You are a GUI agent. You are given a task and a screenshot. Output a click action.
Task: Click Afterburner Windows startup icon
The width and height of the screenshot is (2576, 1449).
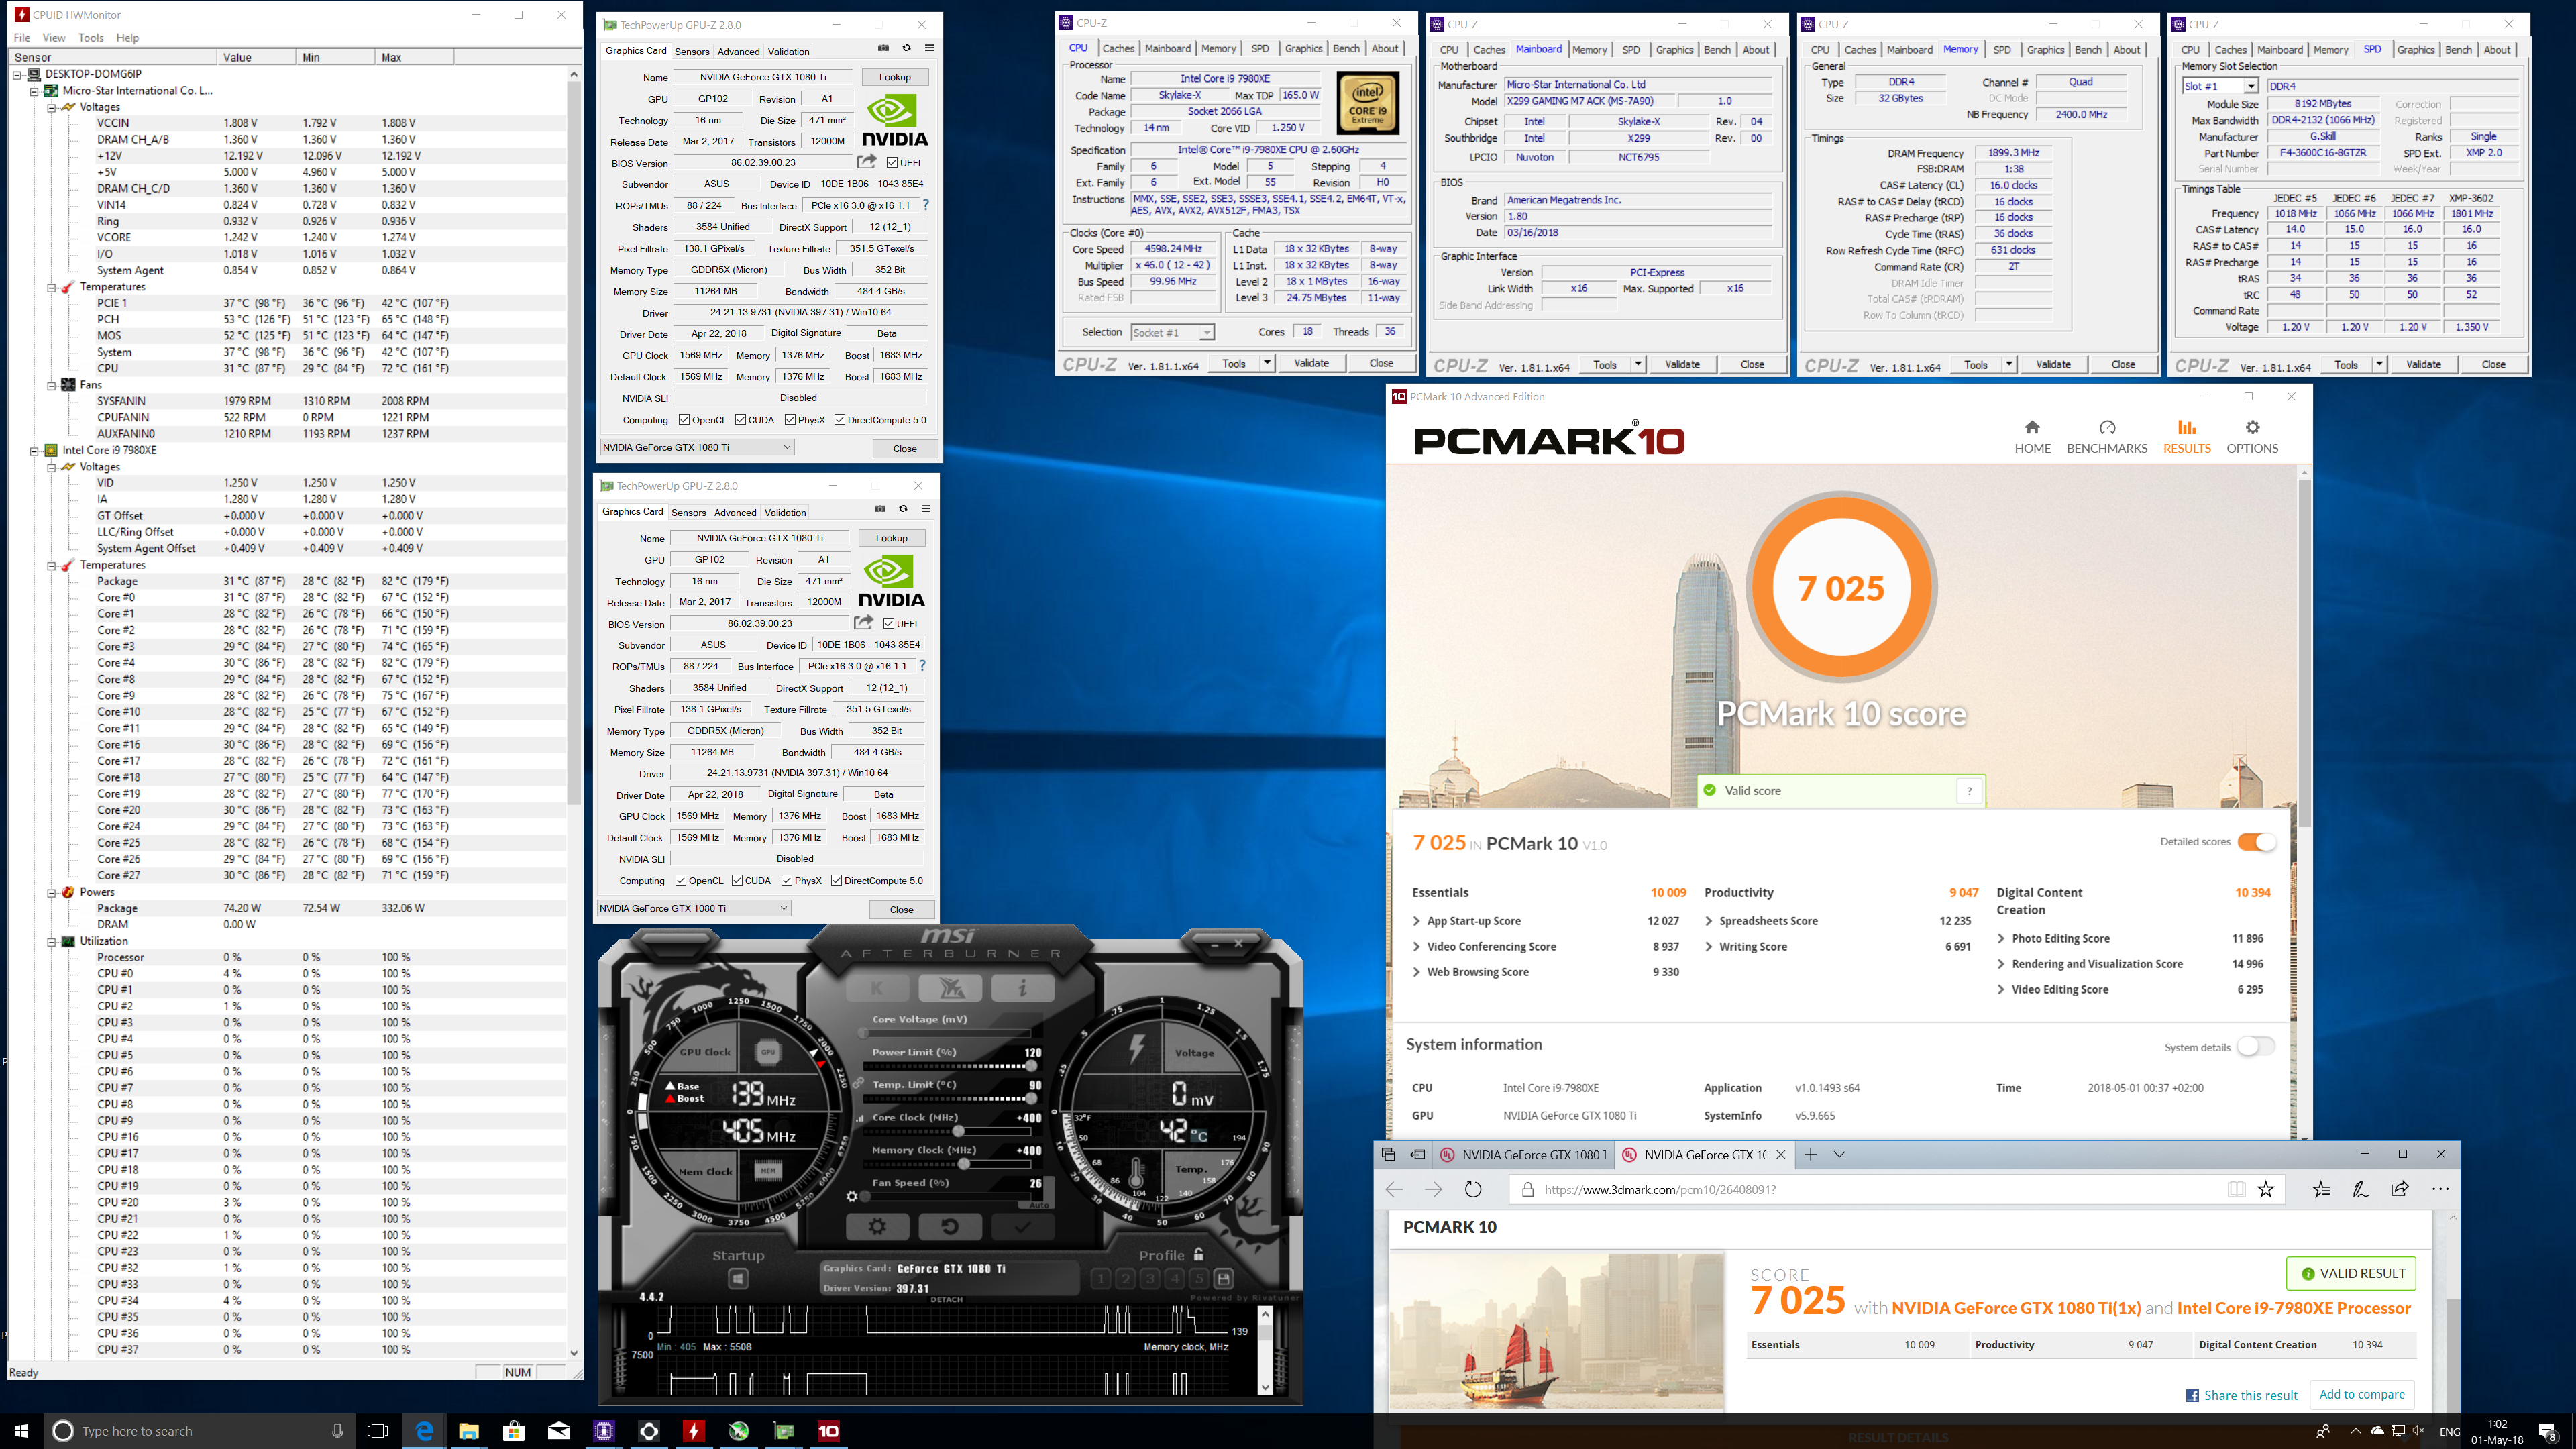pyautogui.click(x=738, y=1278)
